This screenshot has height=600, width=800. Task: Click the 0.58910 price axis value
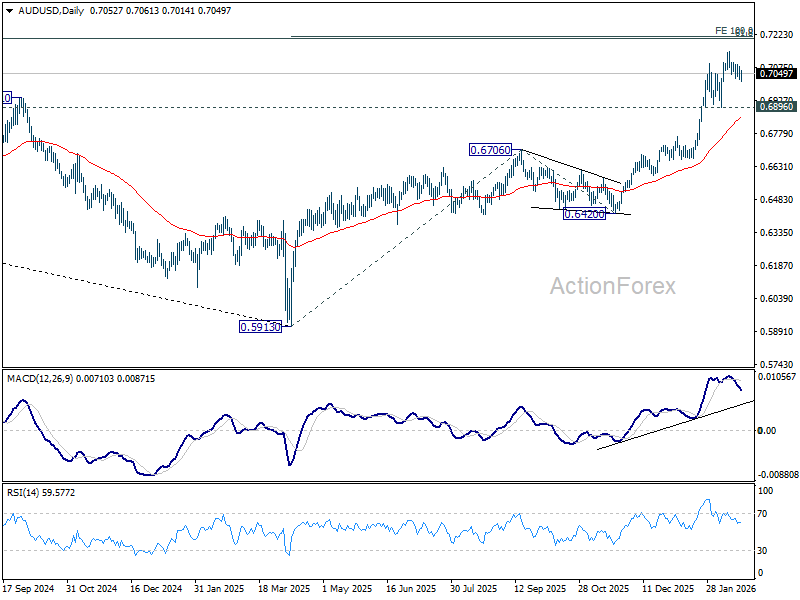777,332
